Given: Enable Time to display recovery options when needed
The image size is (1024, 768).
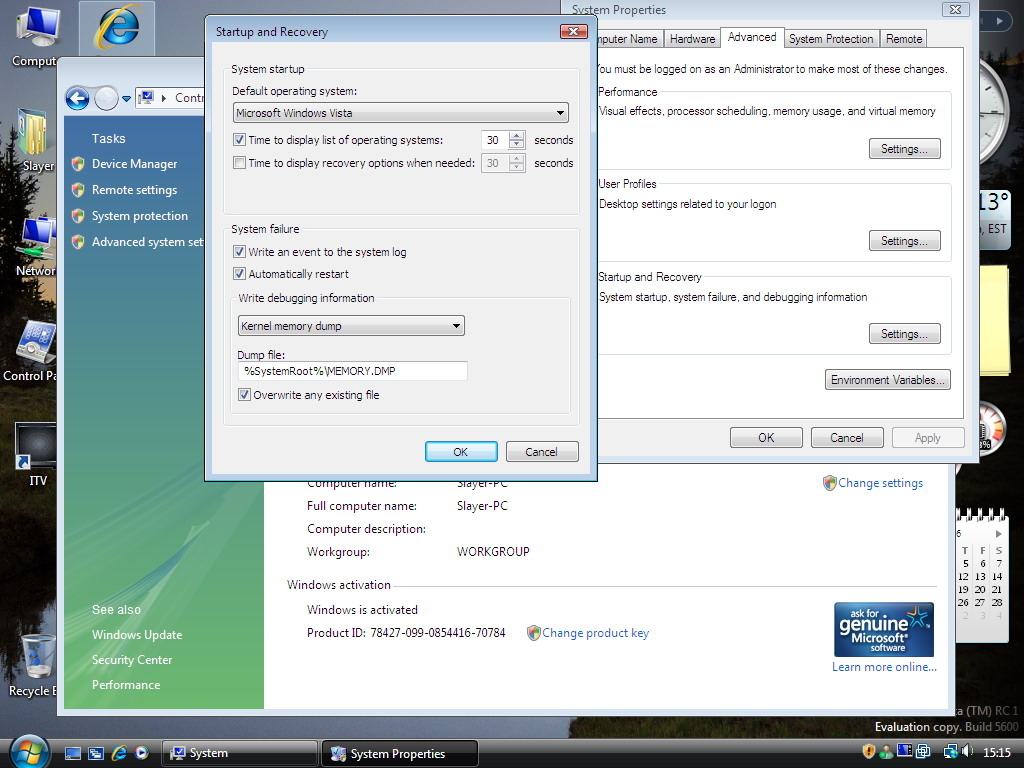Looking at the screenshot, I should (240, 163).
